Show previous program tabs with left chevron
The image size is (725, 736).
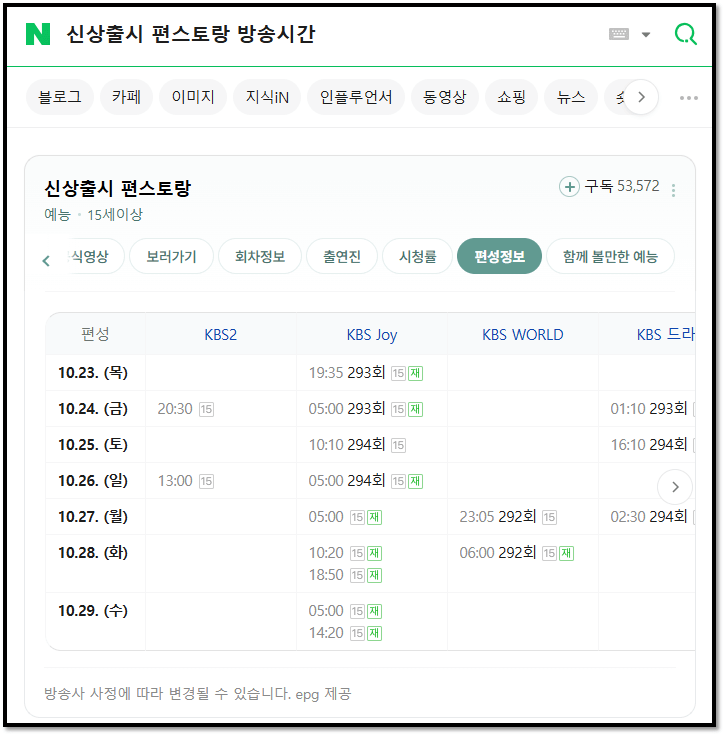[x=46, y=261]
